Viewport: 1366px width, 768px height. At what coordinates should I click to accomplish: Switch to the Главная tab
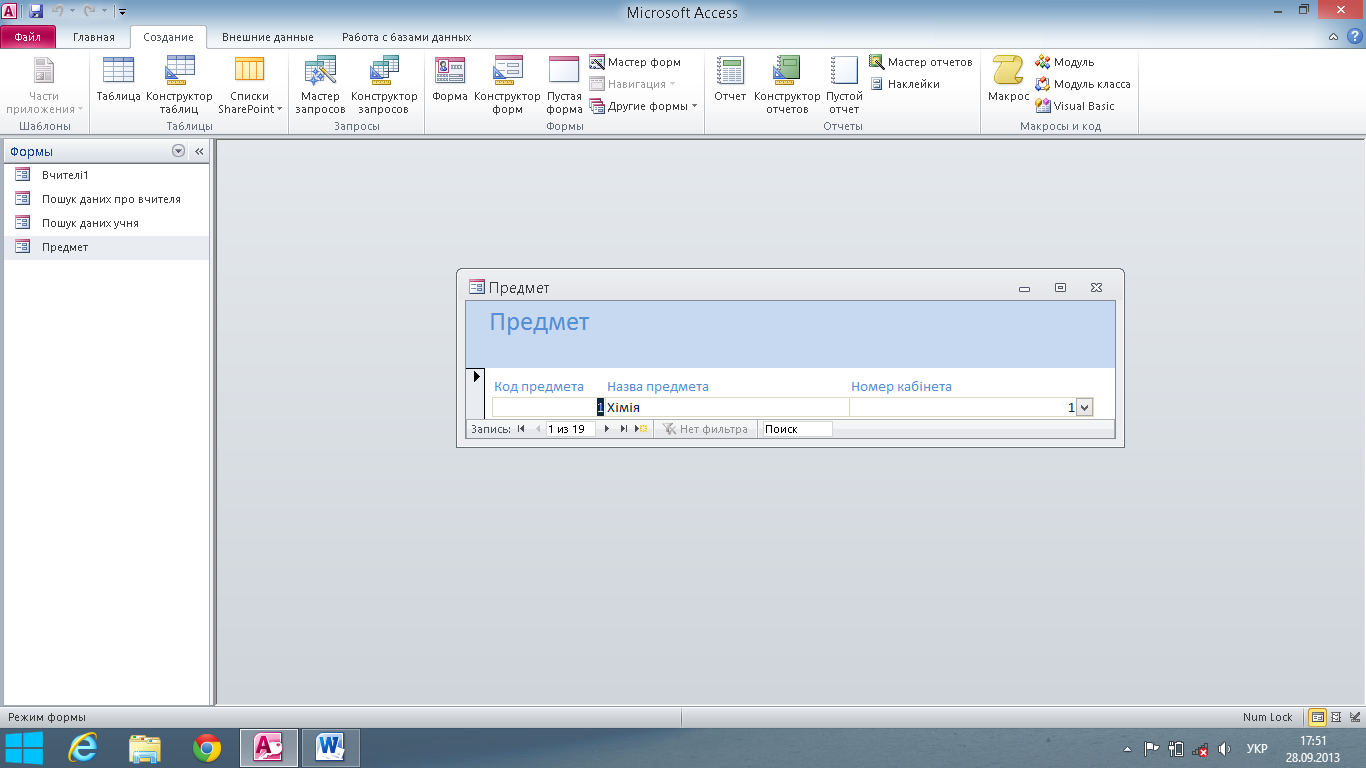tap(94, 37)
